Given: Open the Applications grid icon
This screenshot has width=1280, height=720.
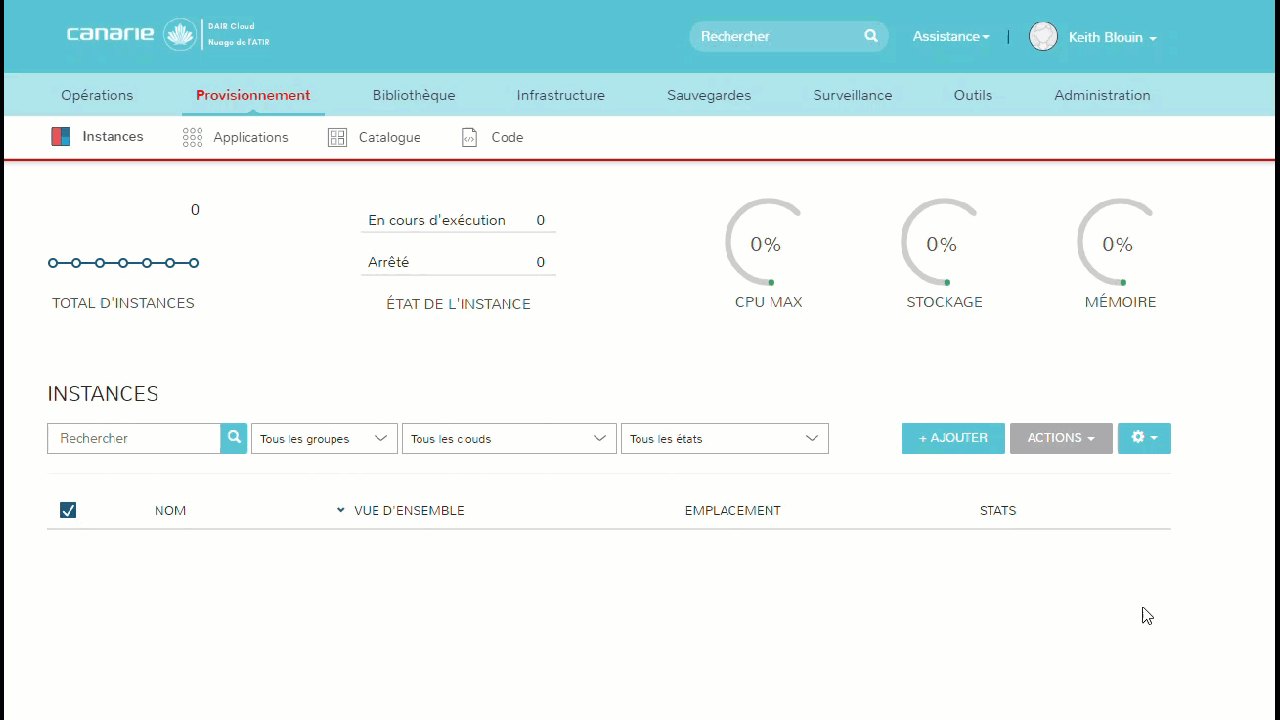Looking at the screenshot, I should coord(192,138).
